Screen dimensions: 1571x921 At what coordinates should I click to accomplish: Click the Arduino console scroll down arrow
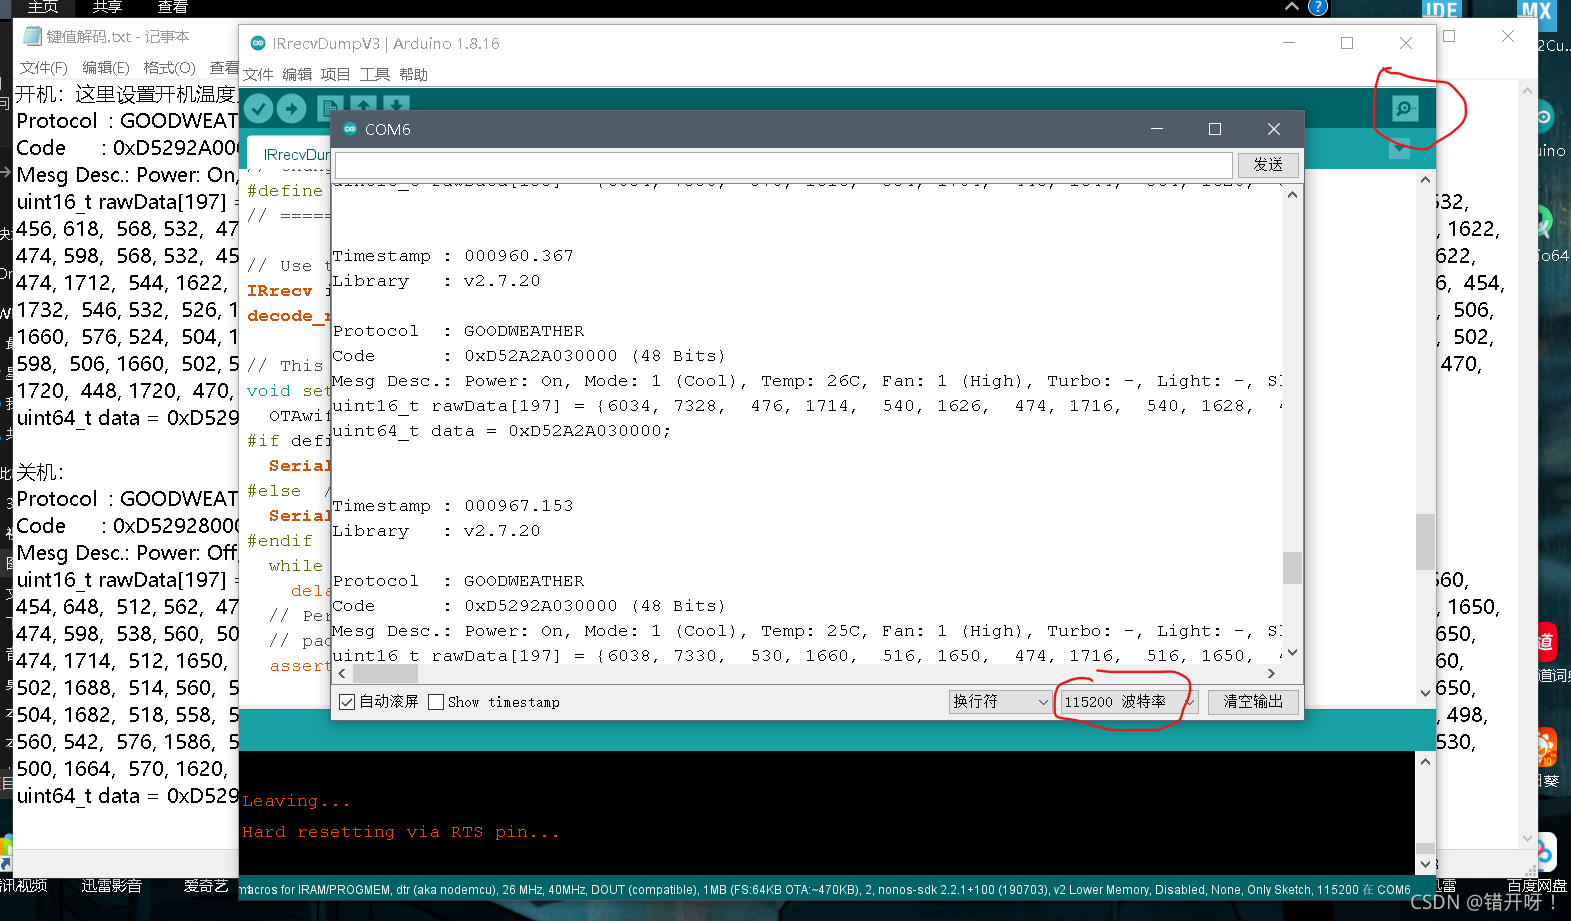pyautogui.click(x=1425, y=864)
